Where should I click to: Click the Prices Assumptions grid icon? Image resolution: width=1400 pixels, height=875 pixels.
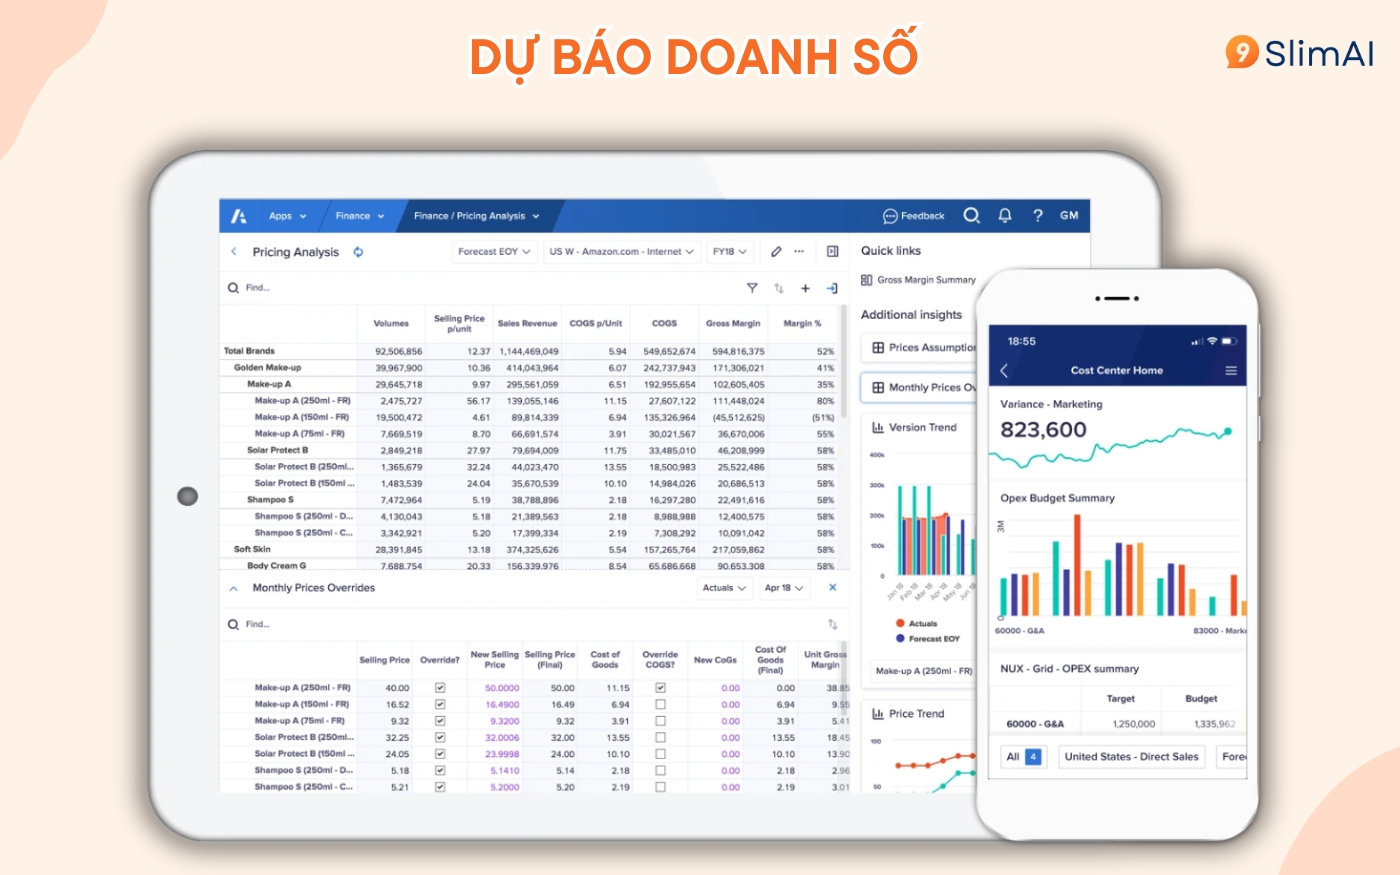tap(878, 348)
